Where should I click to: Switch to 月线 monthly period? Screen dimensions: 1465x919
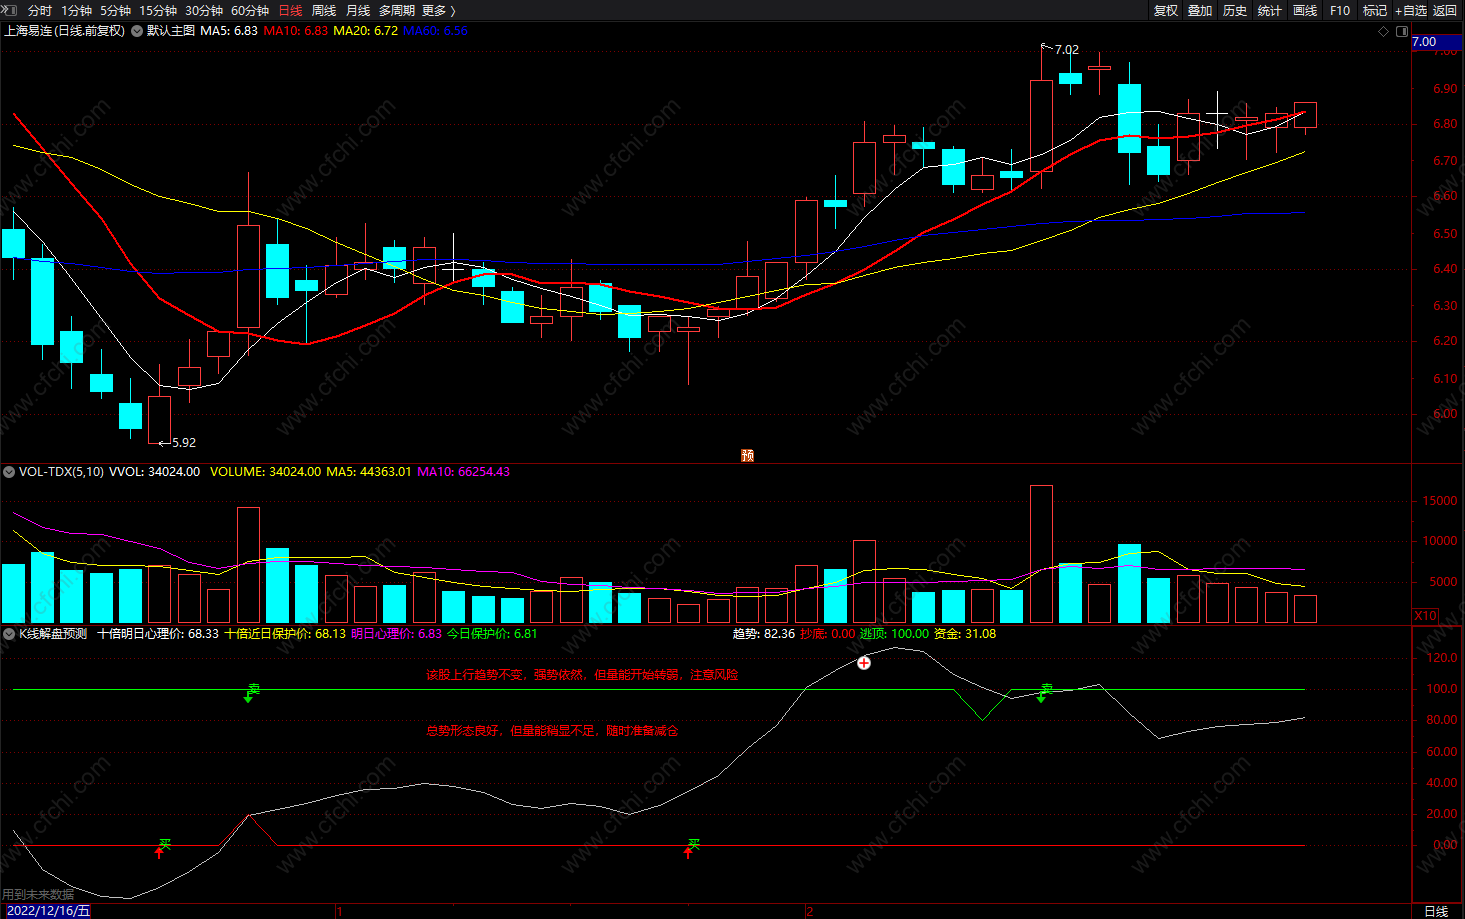358,10
